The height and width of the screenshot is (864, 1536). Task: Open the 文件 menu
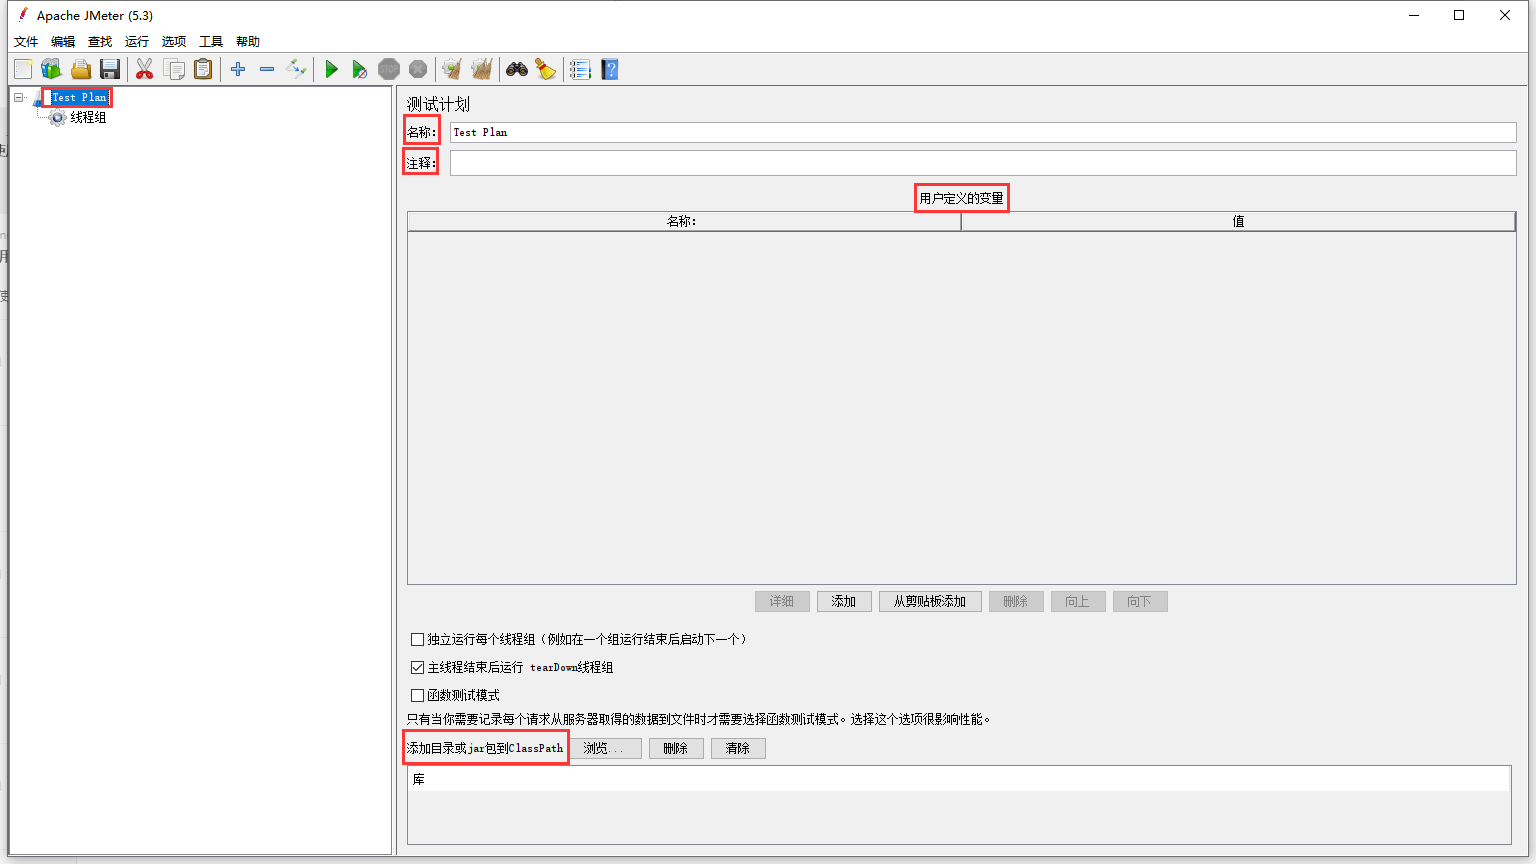(26, 41)
